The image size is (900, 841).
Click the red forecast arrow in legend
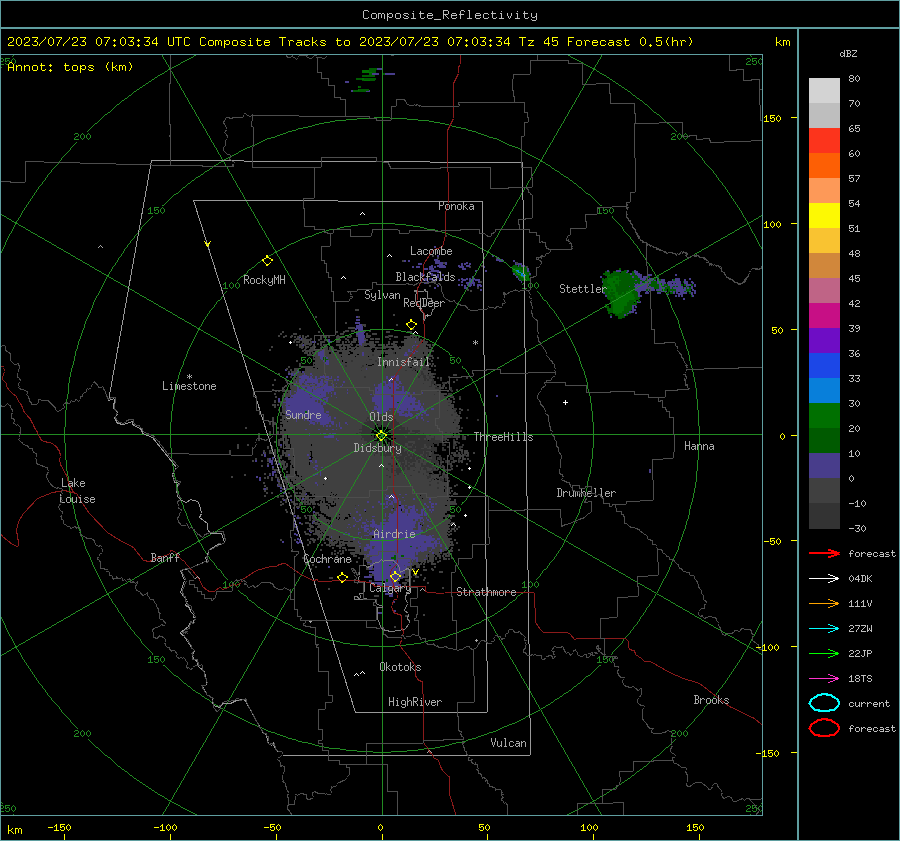tap(824, 553)
